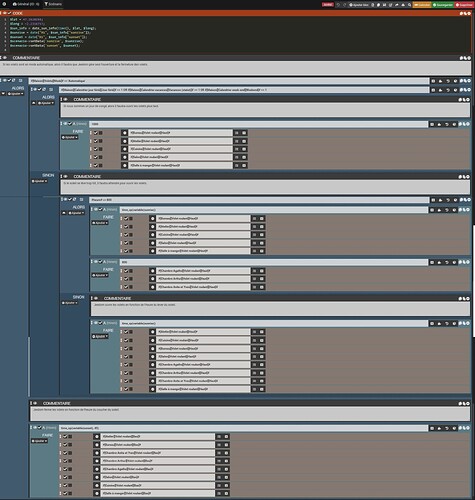
Task: Click the red Supprimer button
Action: click(x=464, y=5)
